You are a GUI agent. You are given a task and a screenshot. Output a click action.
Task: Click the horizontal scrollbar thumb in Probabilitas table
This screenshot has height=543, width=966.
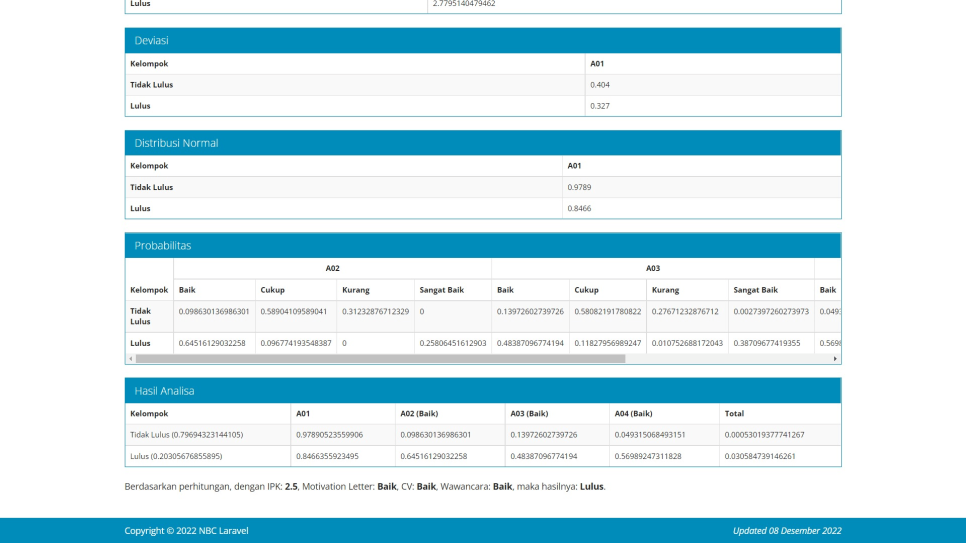pyautogui.click(x=380, y=359)
